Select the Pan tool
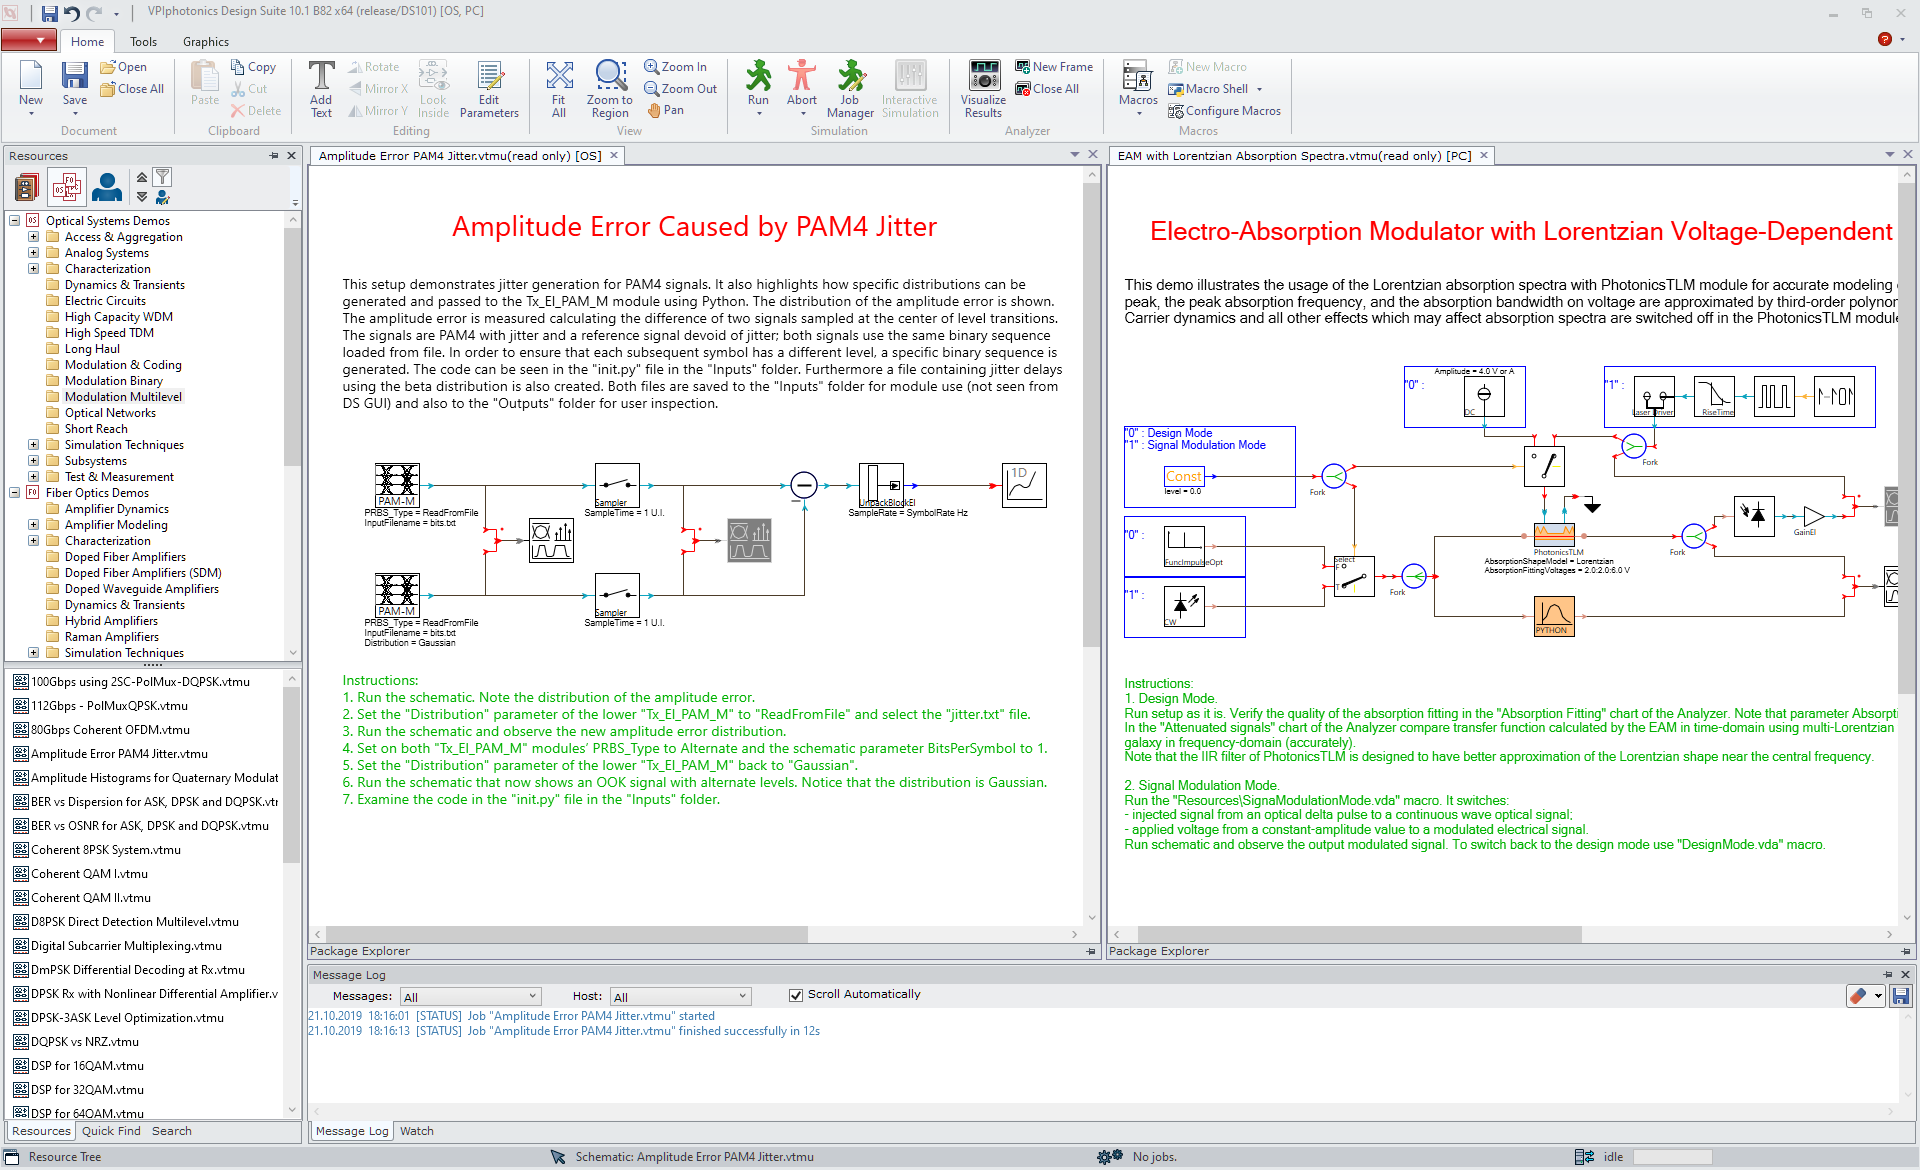Image resolution: width=1920 pixels, height=1170 pixels. tap(665, 110)
